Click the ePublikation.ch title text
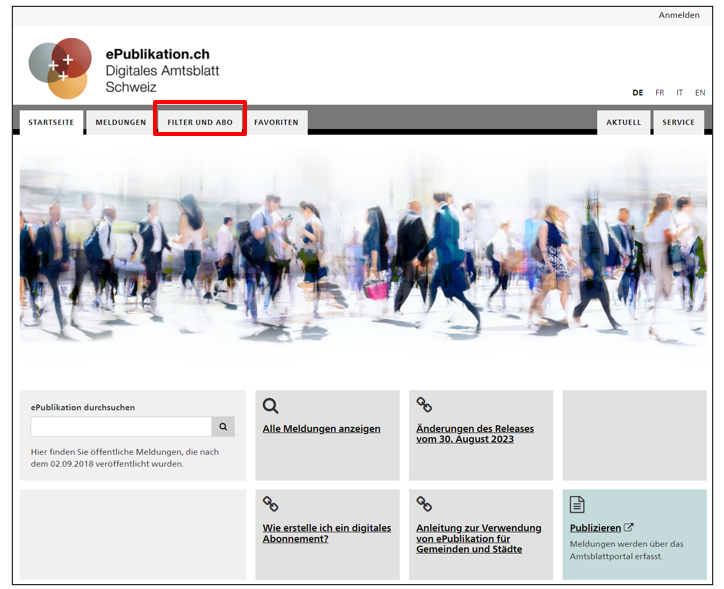This screenshot has height=589, width=724. [x=157, y=54]
